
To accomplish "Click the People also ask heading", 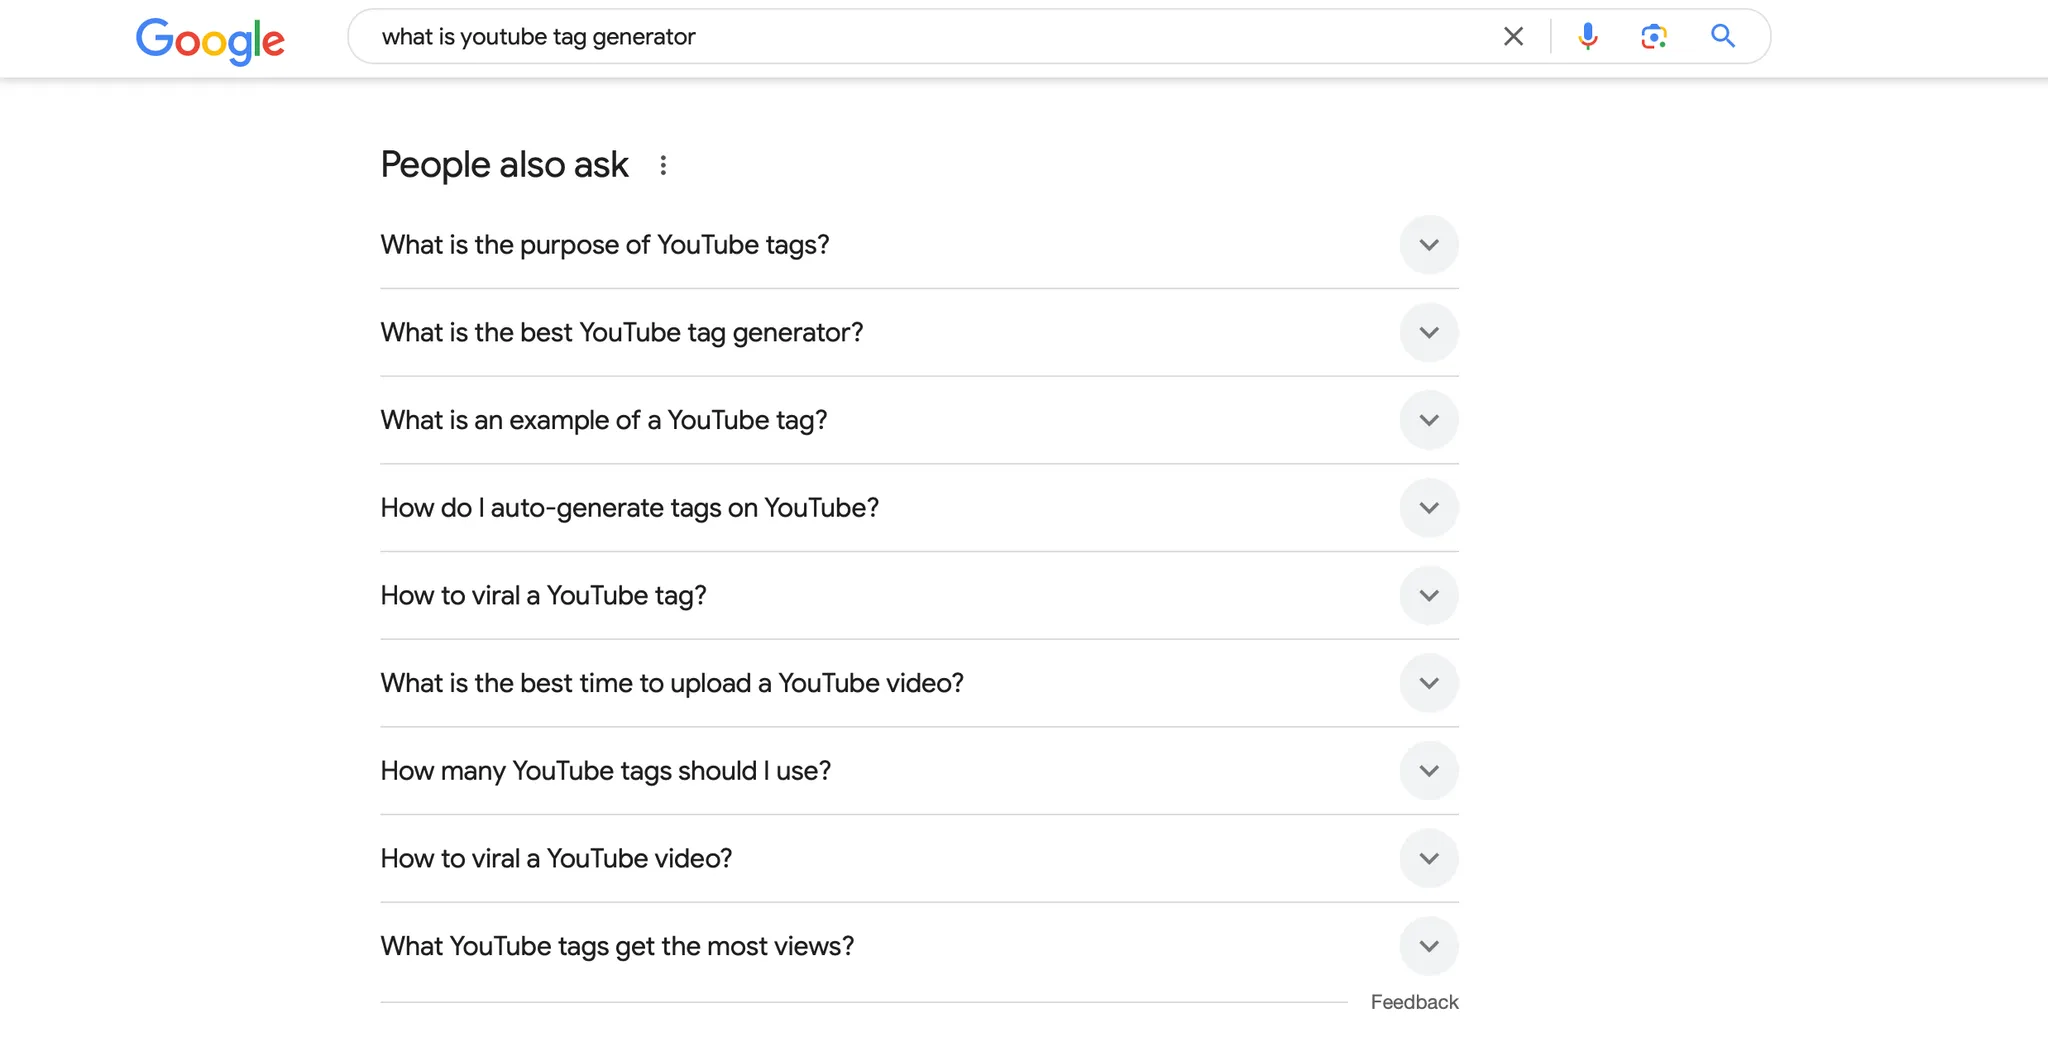I will [505, 165].
